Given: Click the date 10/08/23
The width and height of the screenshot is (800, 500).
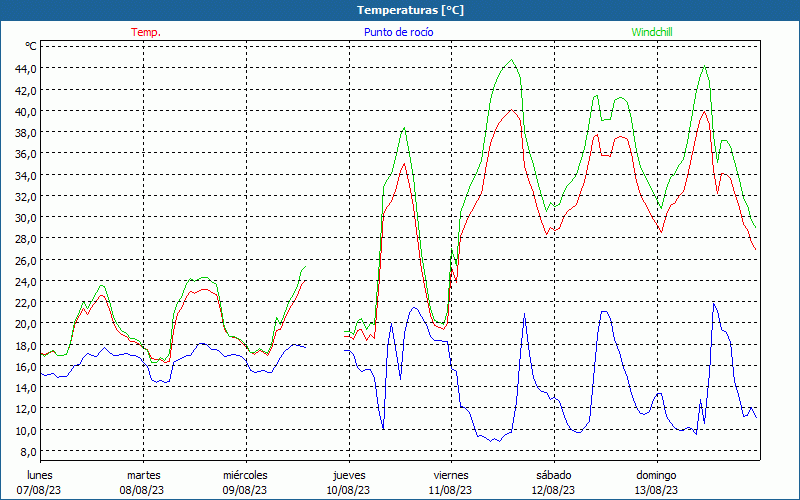Looking at the screenshot, I should point(348,490).
